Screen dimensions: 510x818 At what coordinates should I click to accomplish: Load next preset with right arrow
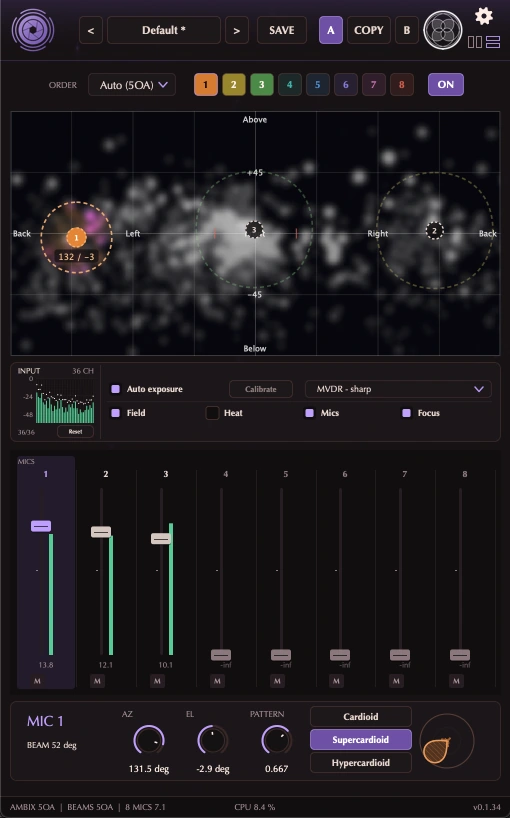(237, 30)
